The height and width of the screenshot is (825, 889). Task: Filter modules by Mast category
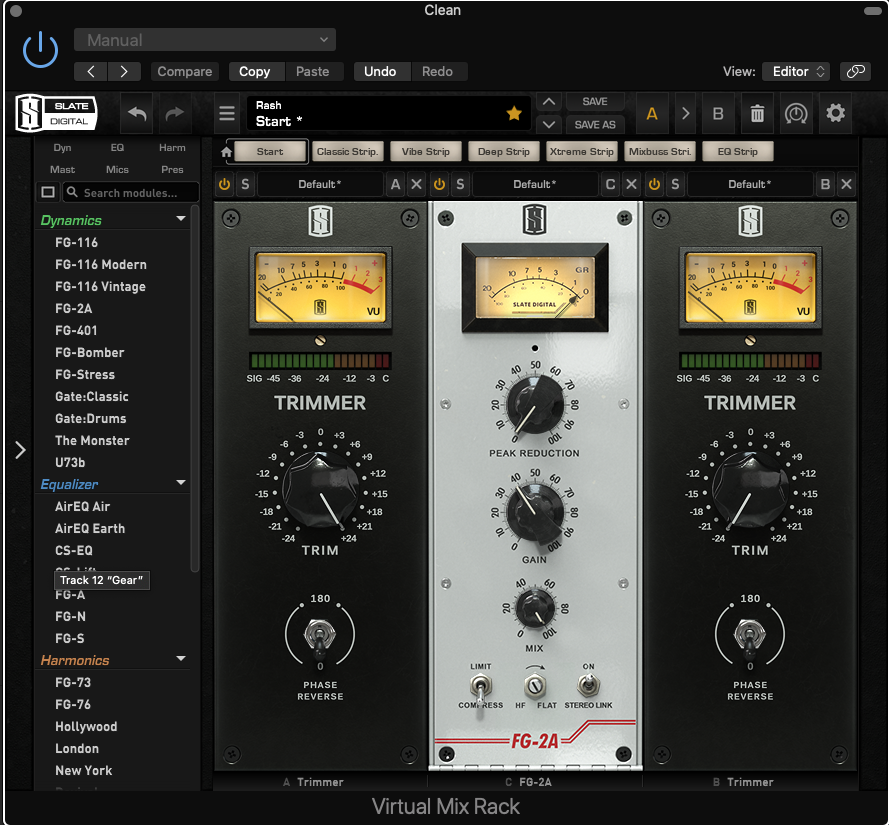[x=62, y=170]
